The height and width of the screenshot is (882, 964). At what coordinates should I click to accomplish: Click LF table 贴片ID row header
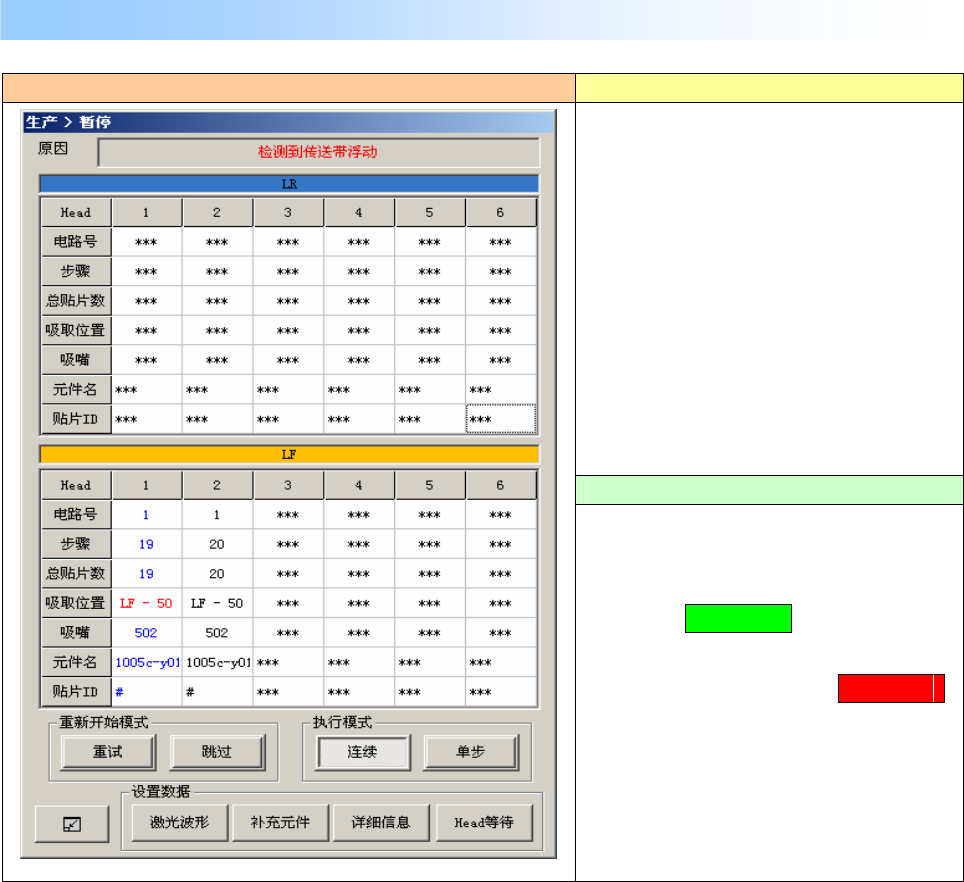point(76,691)
